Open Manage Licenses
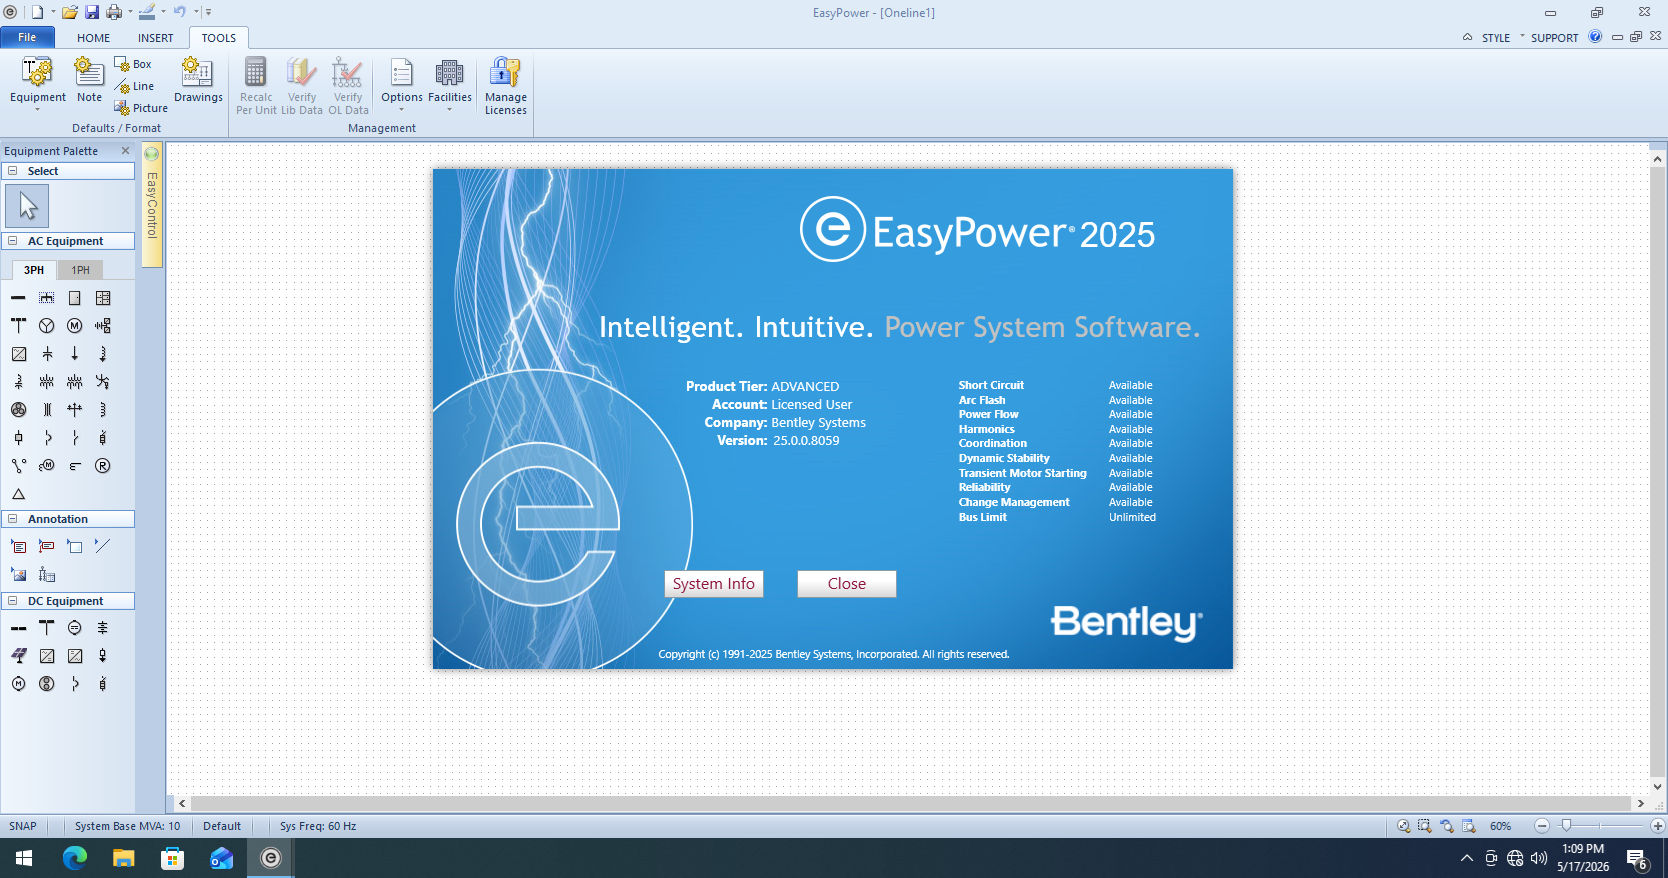 (x=506, y=86)
